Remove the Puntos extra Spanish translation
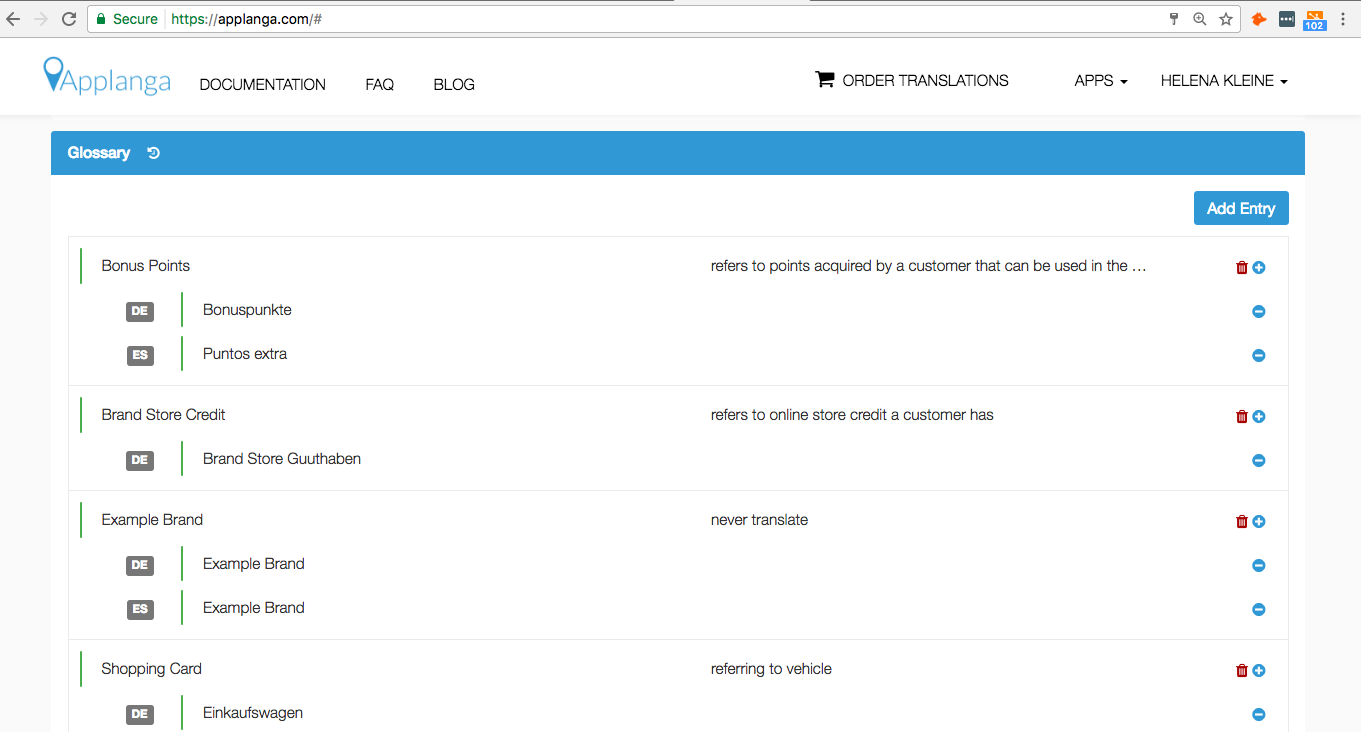The width and height of the screenshot is (1361, 732). pos(1259,355)
